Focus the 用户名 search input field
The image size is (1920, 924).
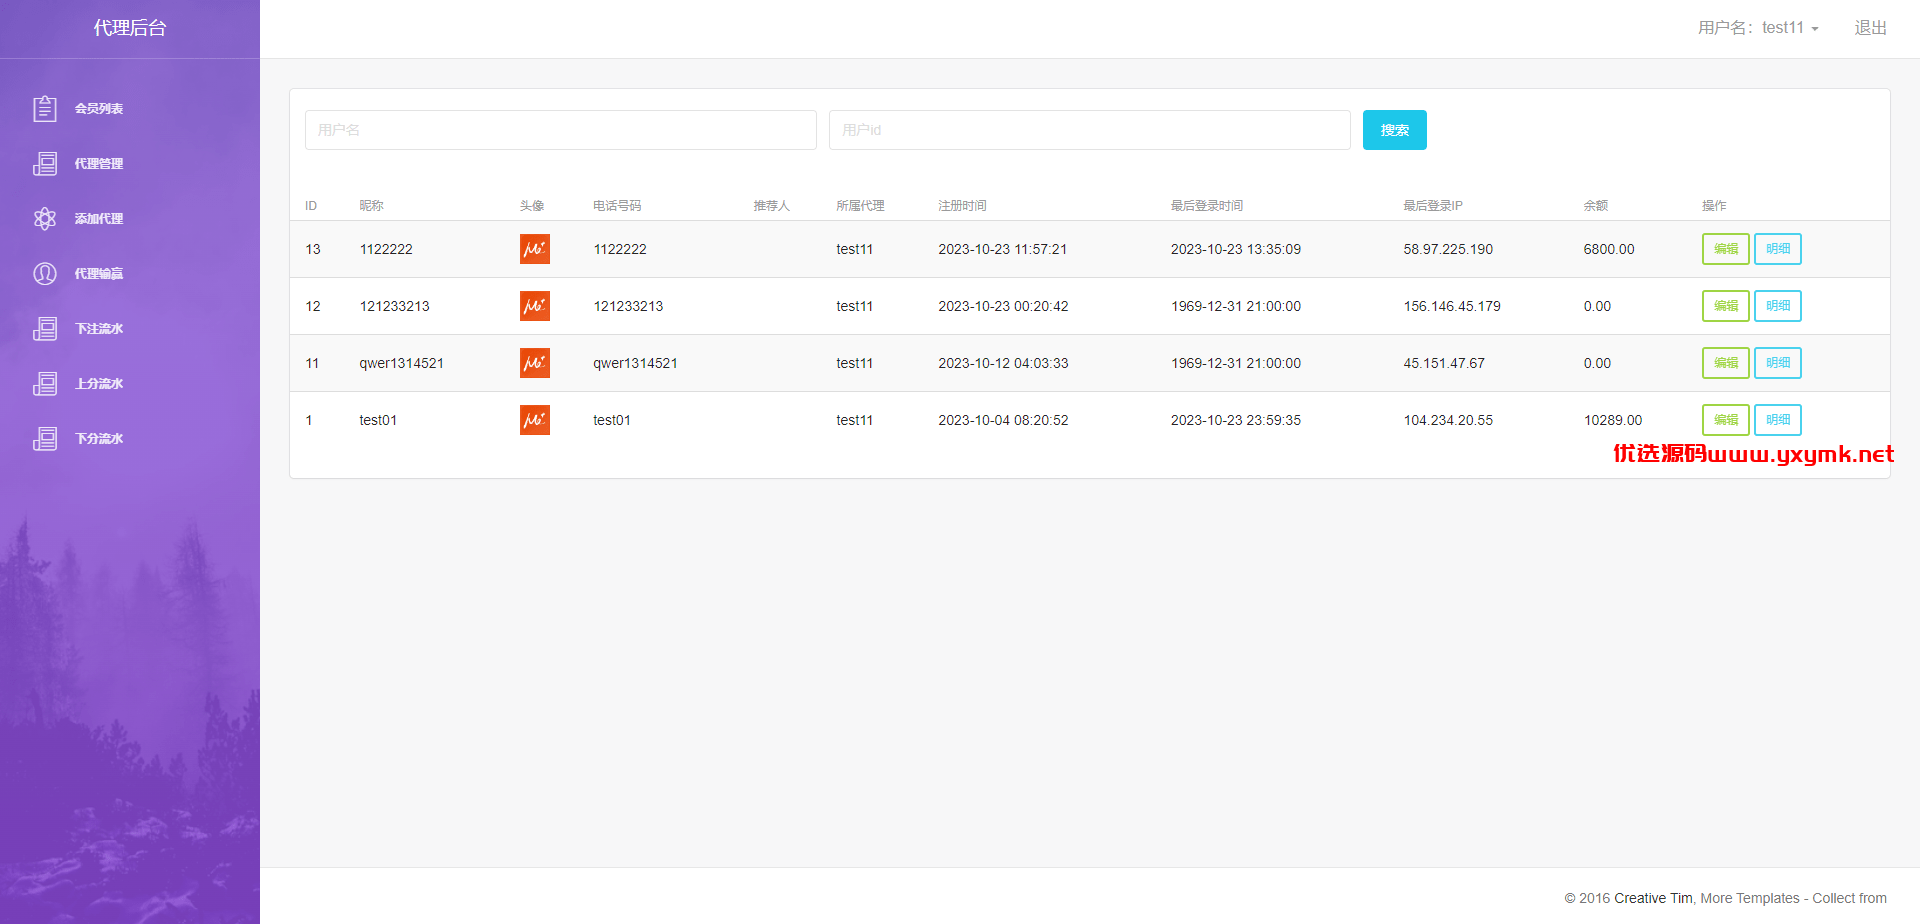[561, 130]
